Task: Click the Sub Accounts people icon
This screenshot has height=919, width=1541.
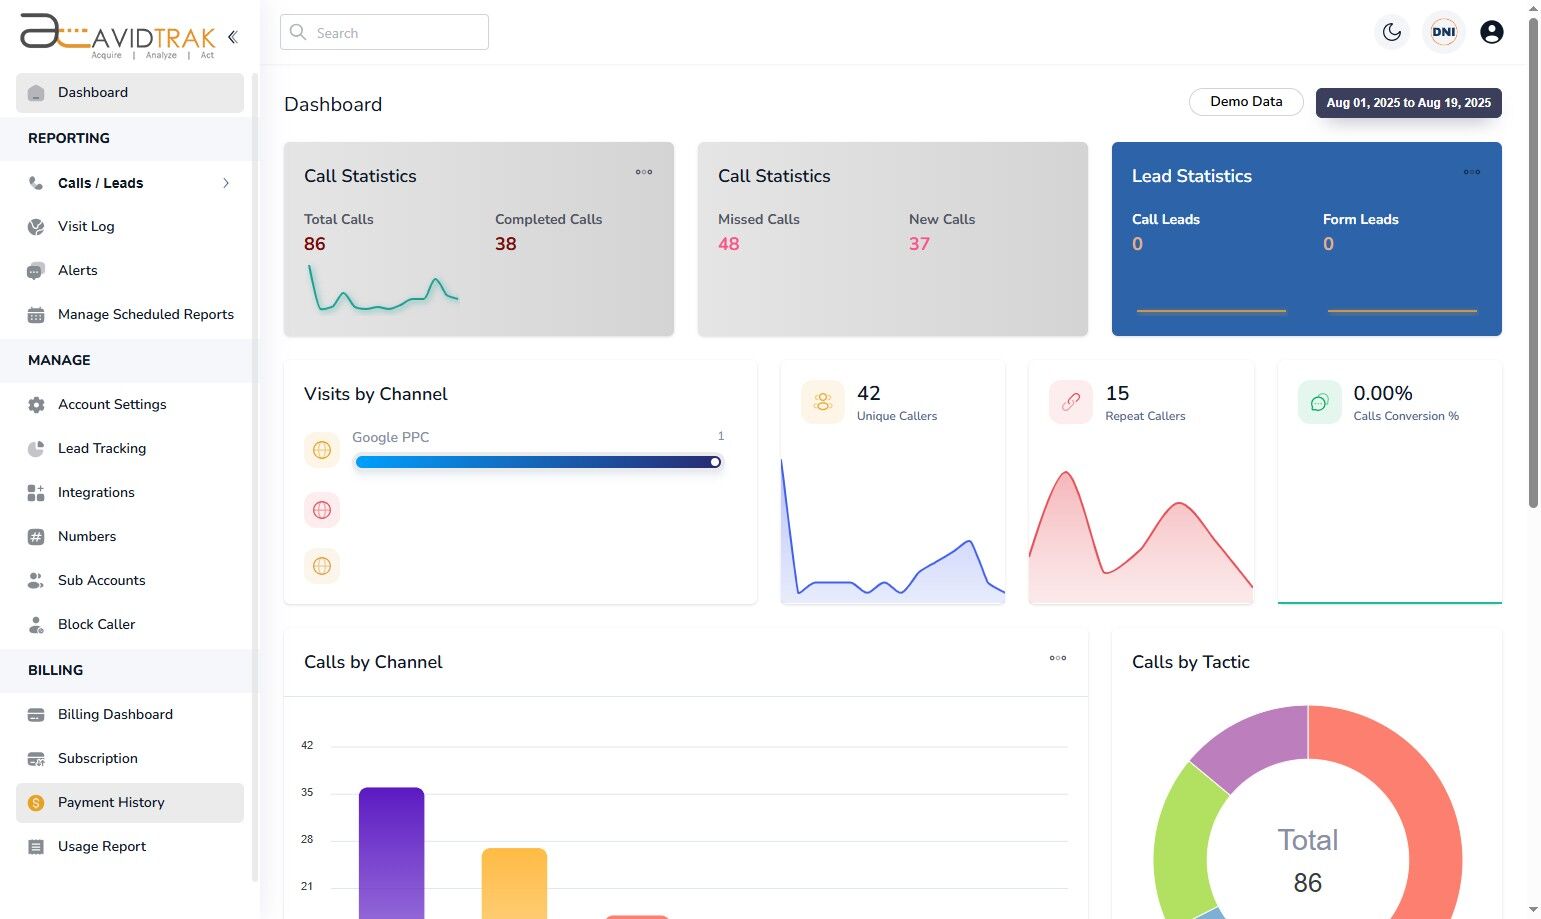Action: 36,581
